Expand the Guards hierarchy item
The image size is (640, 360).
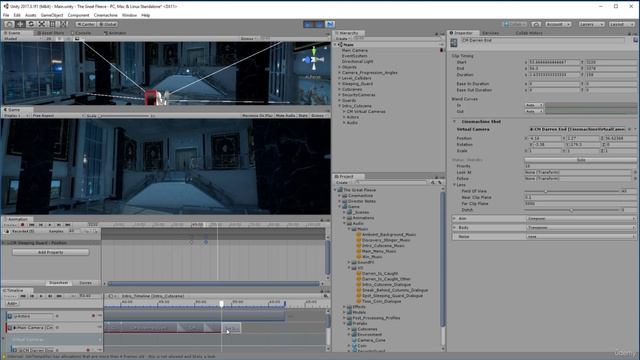(340, 100)
